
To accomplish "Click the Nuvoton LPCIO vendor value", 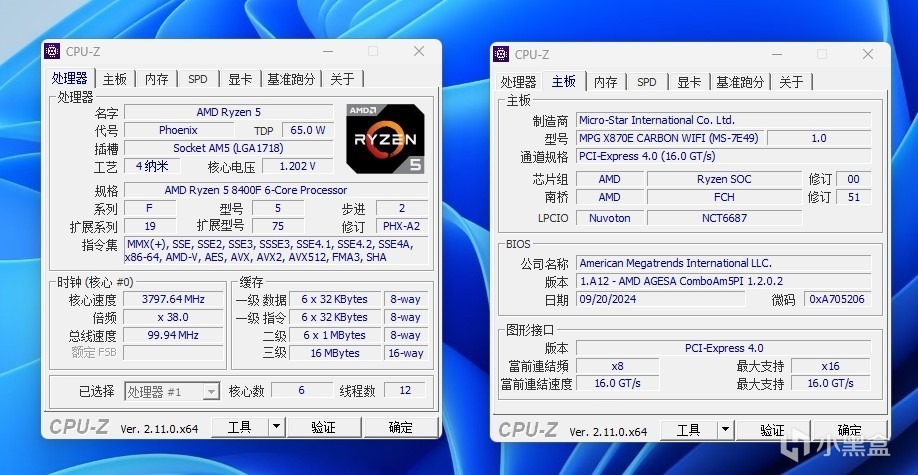I will 609,218.
